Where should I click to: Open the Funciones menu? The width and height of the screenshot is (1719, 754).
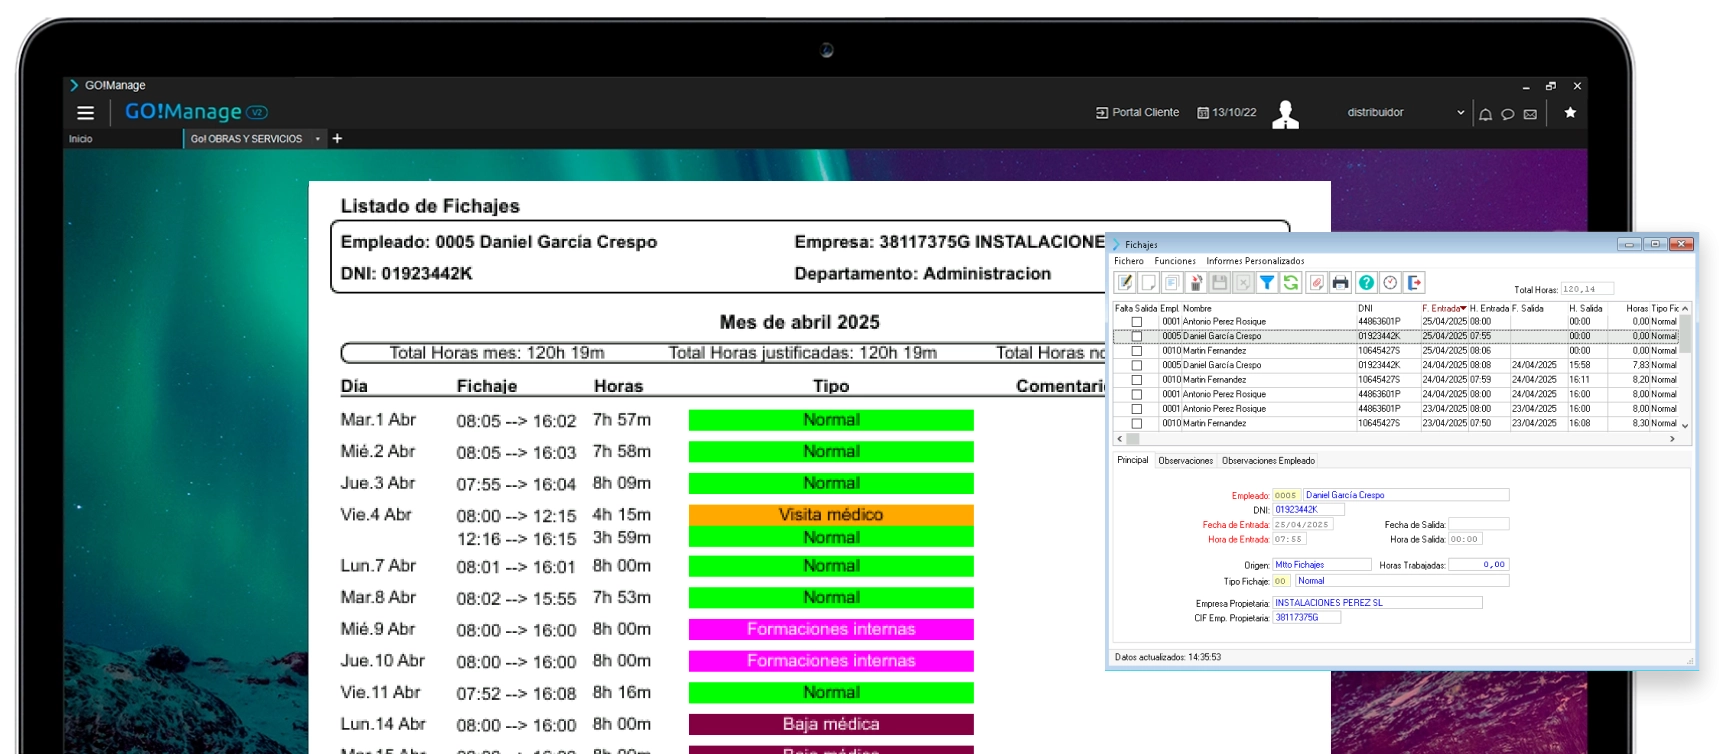pyautogui.click(x=1175, y=261)
